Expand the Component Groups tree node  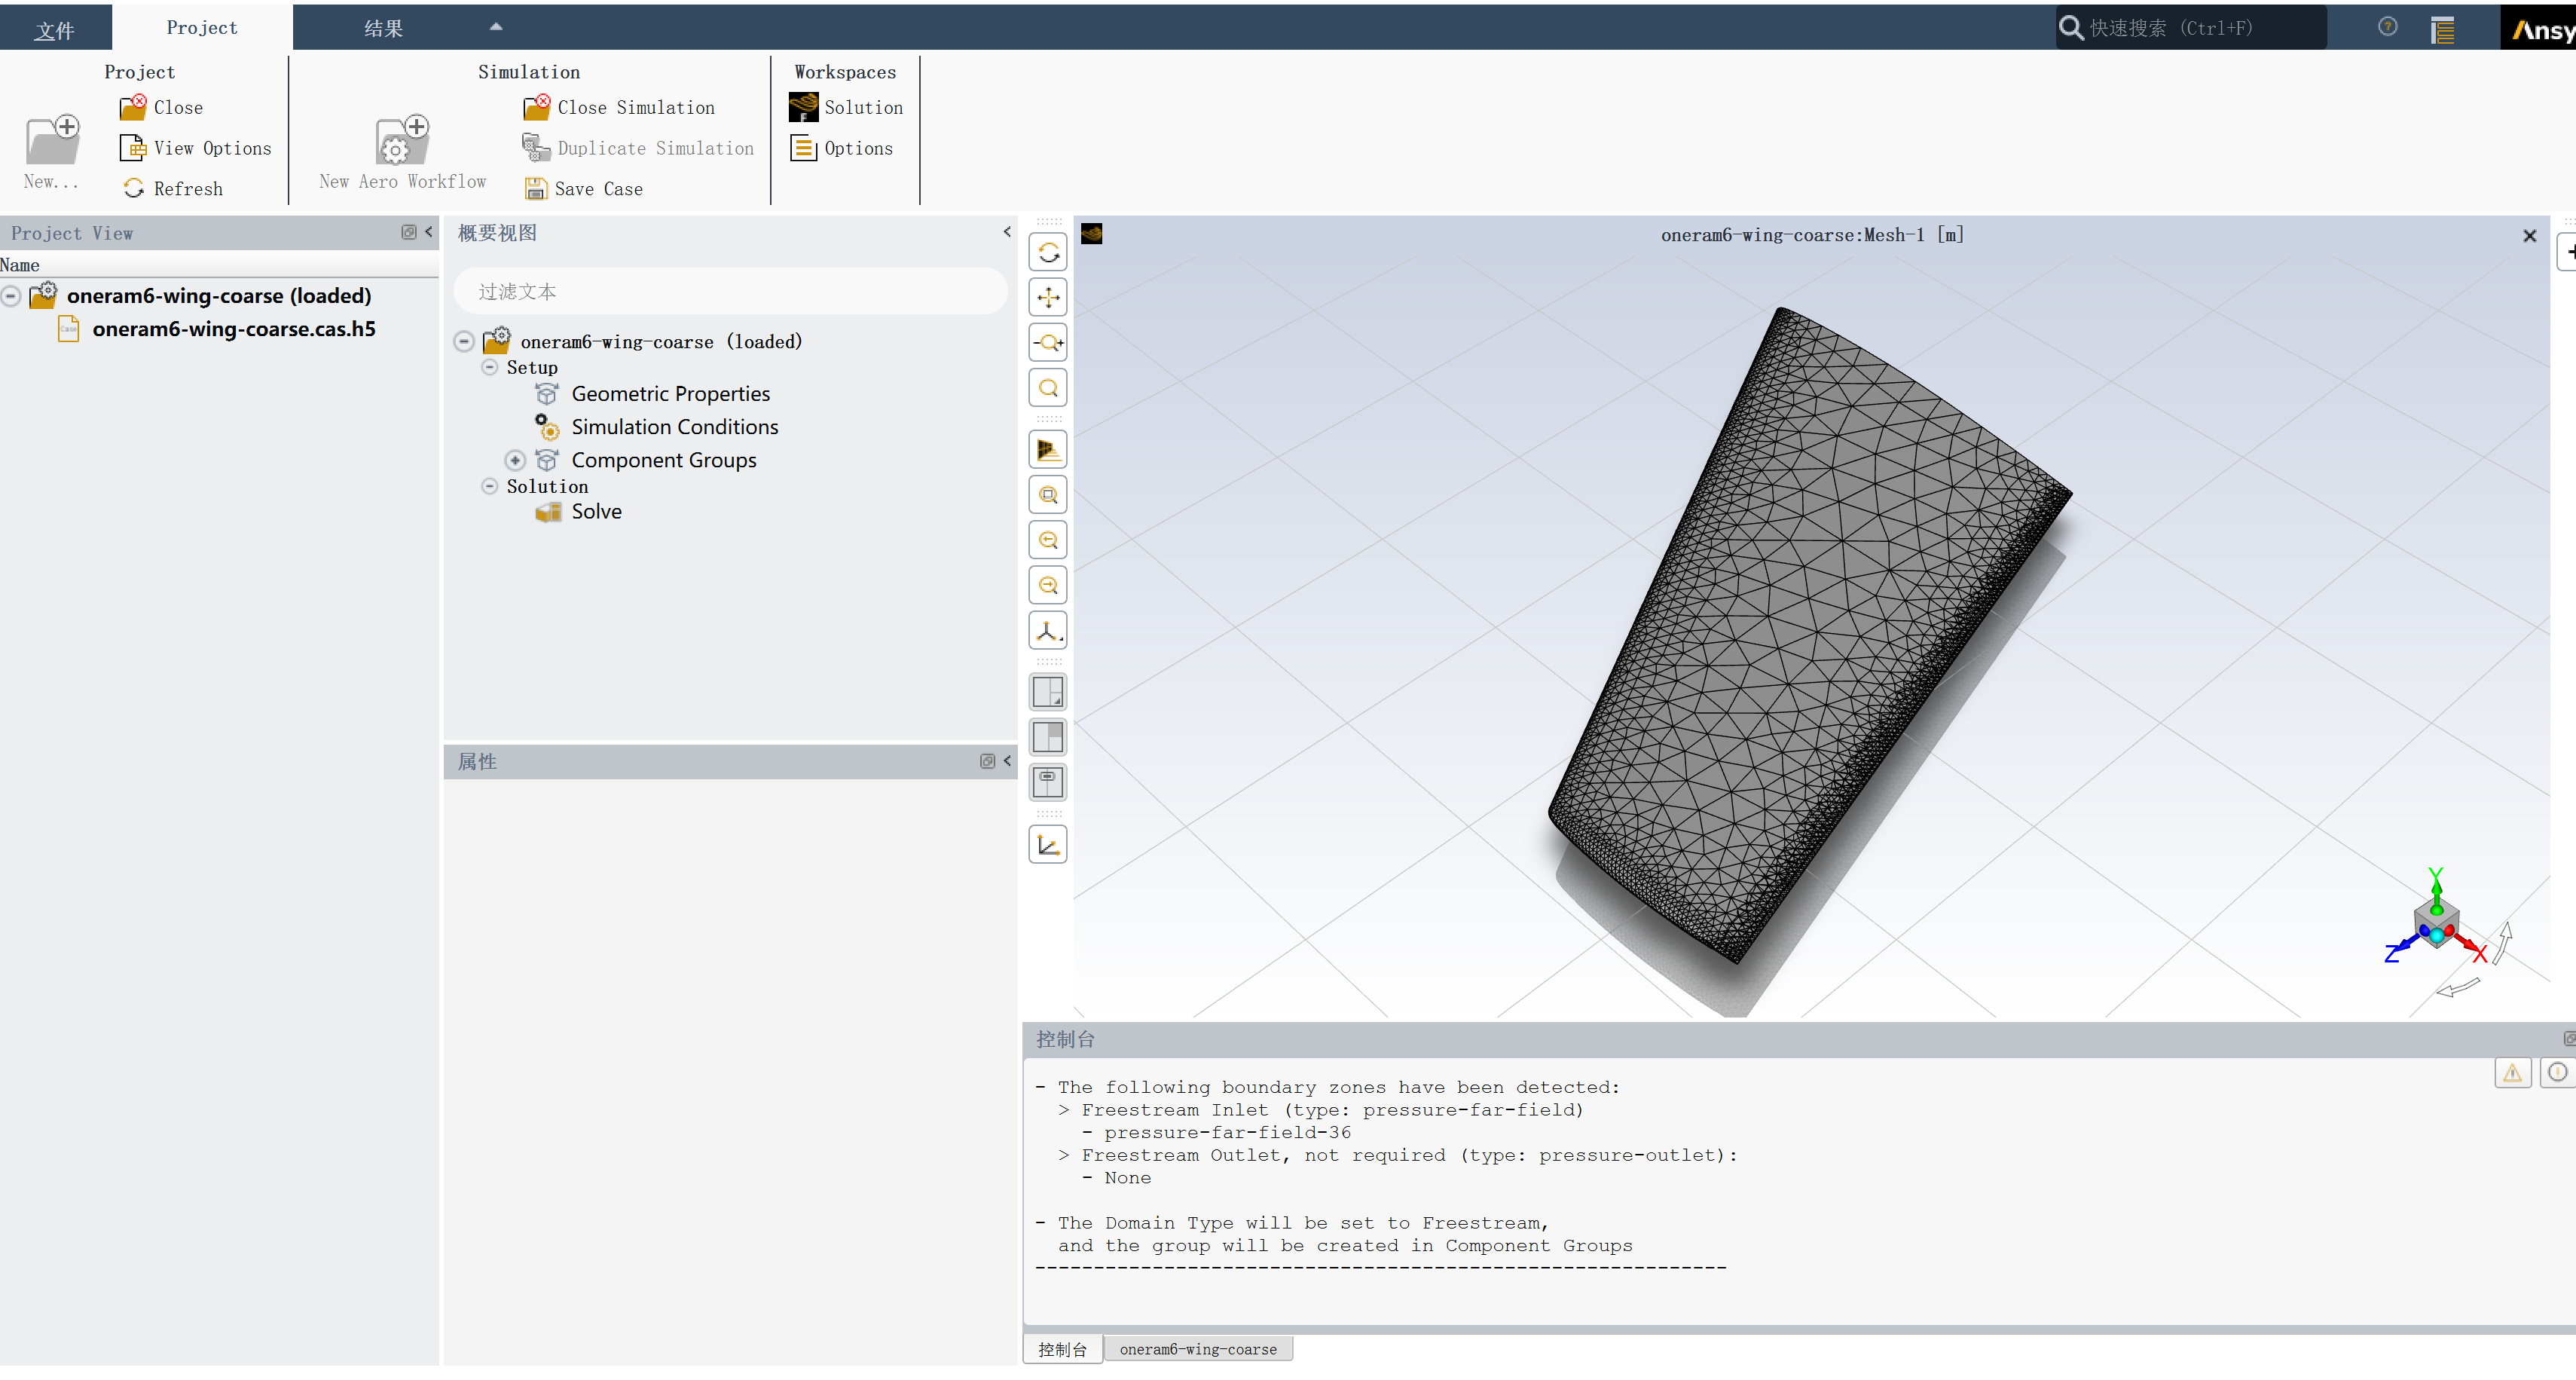(x=515, y=460)
